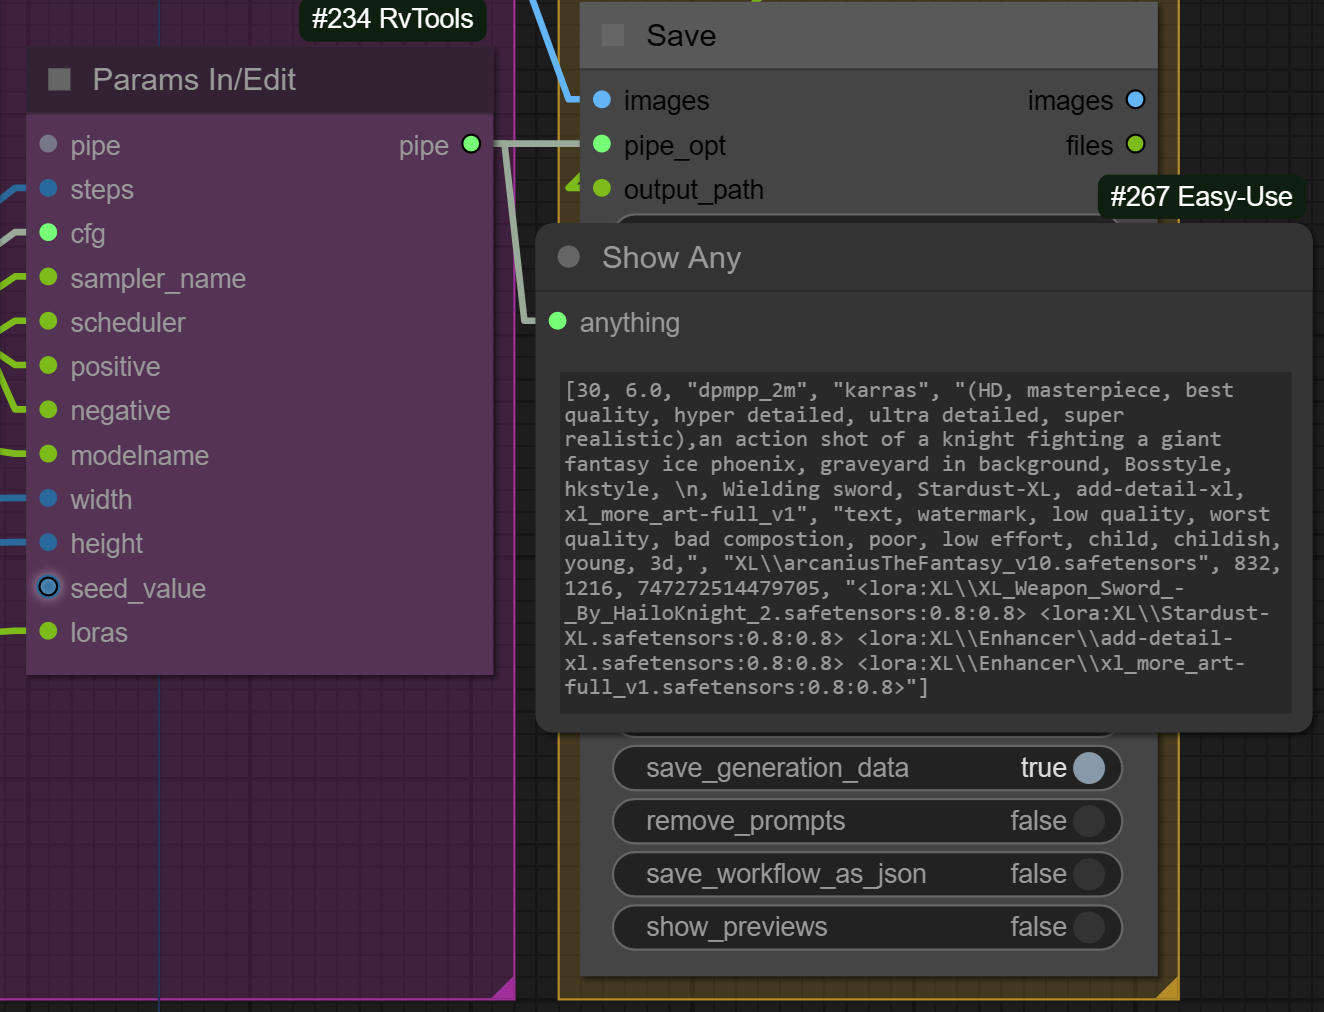Select the cfg input port
Viewport: 1324px width, 1012px height.
point(48,232)
